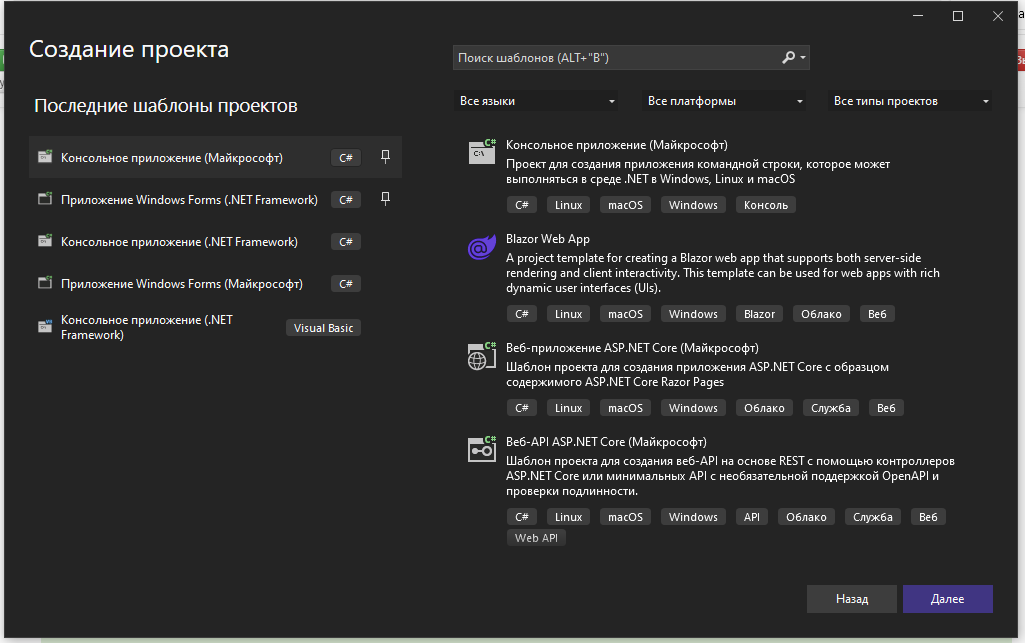1025x643 pixels.
Task: Click the search magnifier icon in the template search box
Action: pos(788,58)
